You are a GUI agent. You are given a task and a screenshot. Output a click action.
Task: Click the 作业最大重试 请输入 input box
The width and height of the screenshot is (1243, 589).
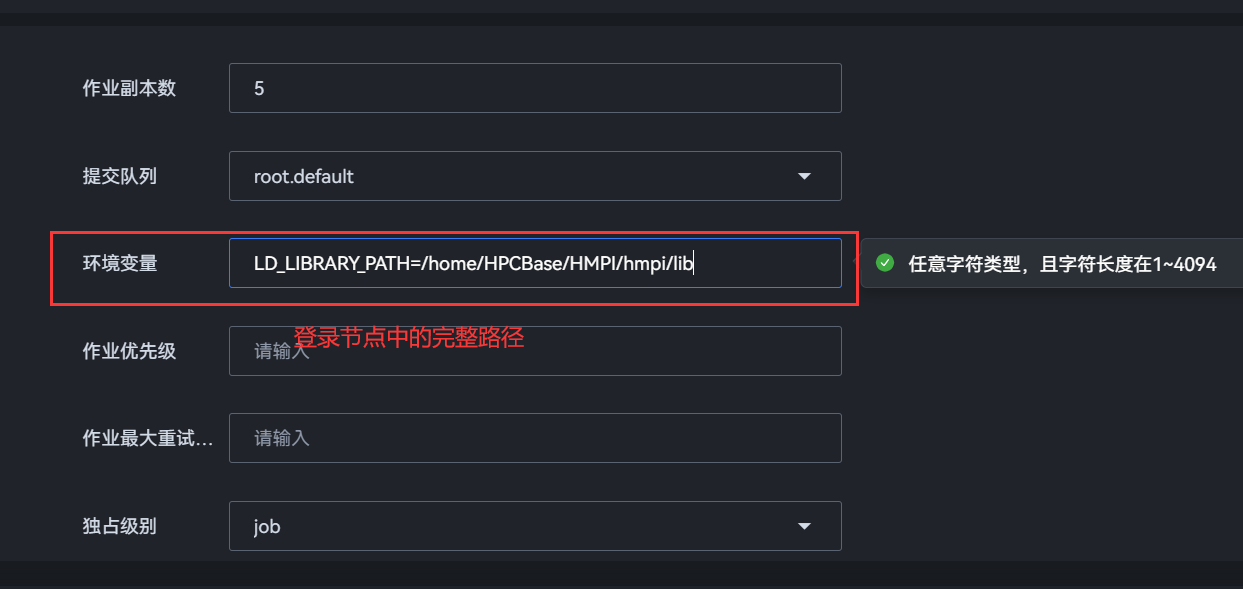(535, 438)
